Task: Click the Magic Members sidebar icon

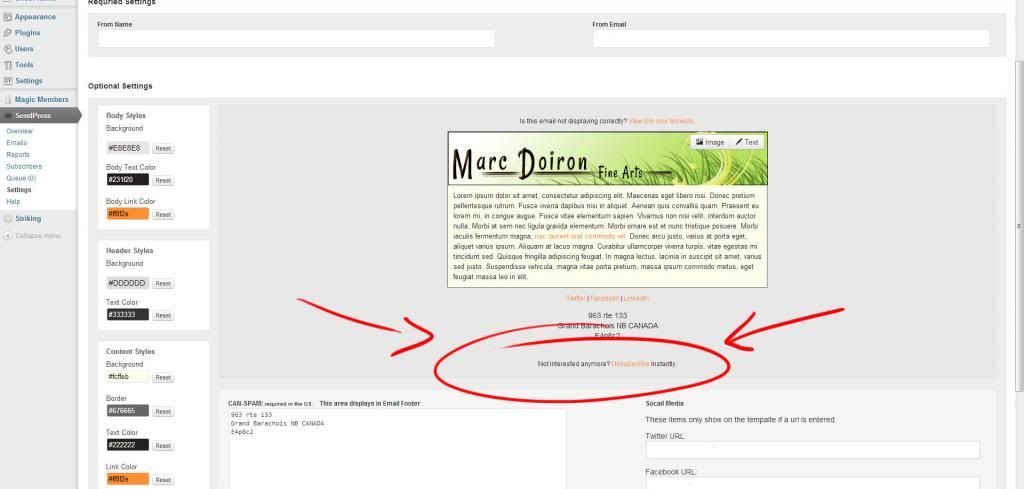Action: pos(8,100)
